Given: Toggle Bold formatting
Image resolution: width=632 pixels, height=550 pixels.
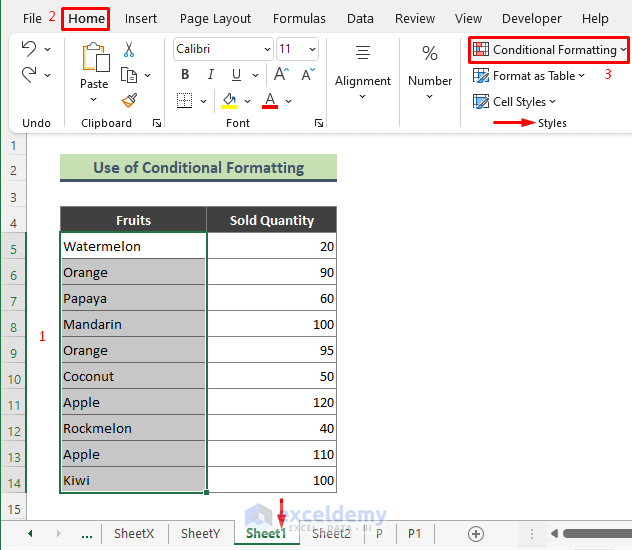Looking at the screenshot, I should [x=185, y=75].
